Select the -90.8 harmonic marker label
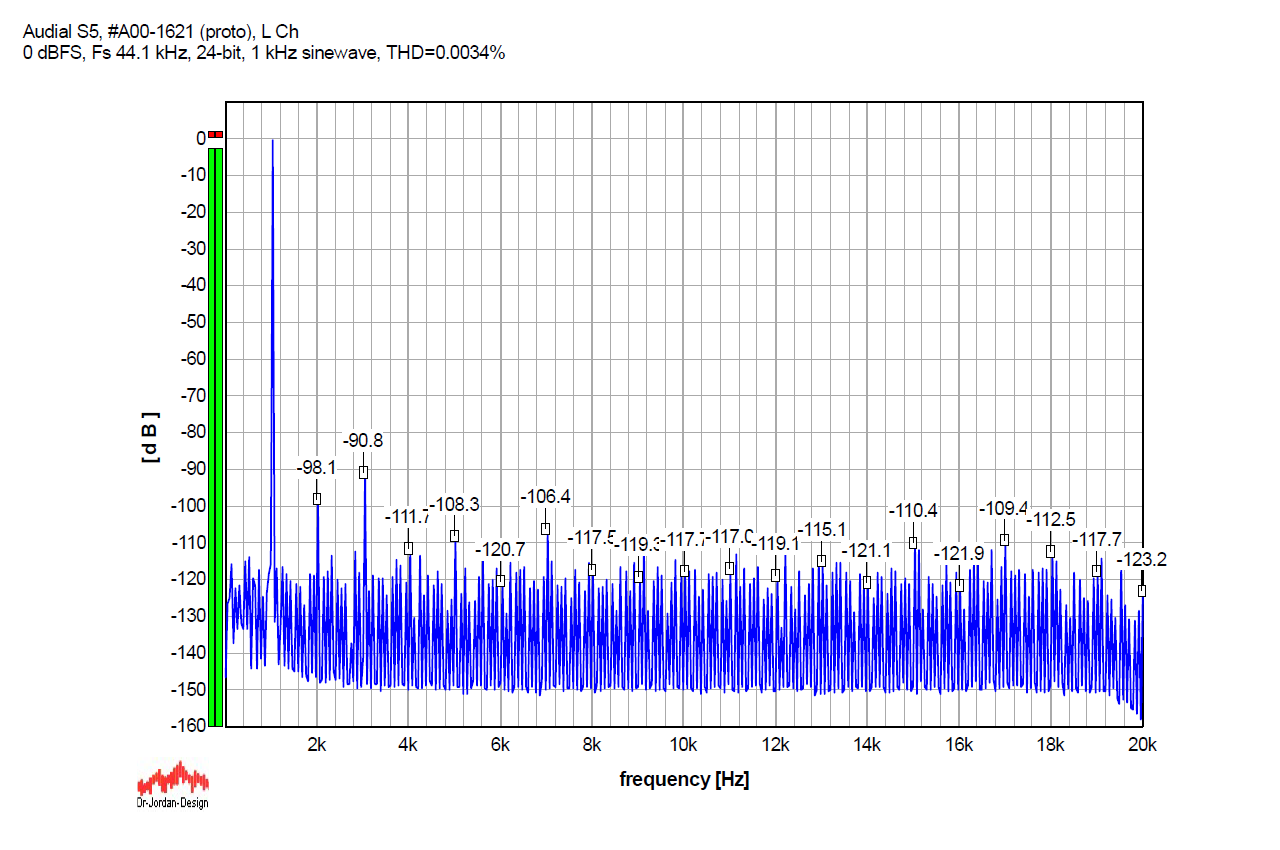 tap(362, 441)
